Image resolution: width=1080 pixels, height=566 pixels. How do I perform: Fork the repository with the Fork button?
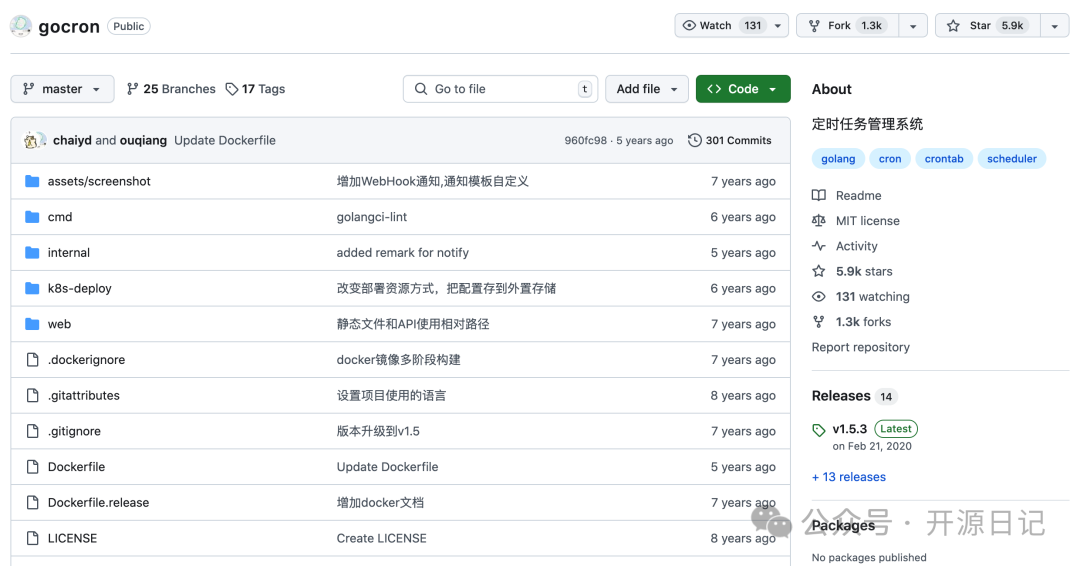point(848,25)
